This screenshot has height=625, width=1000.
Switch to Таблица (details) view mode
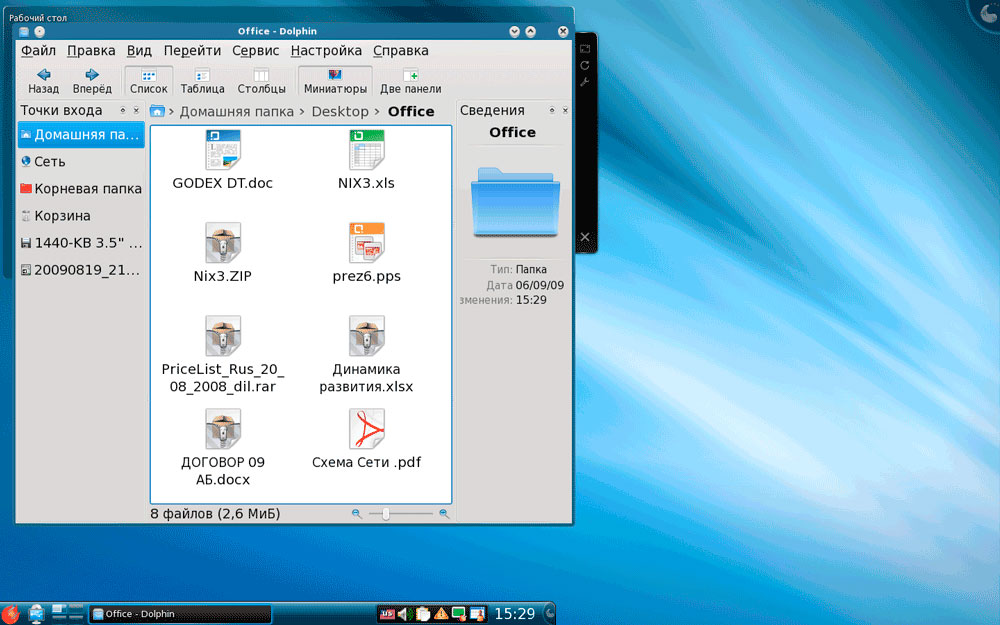202,81
